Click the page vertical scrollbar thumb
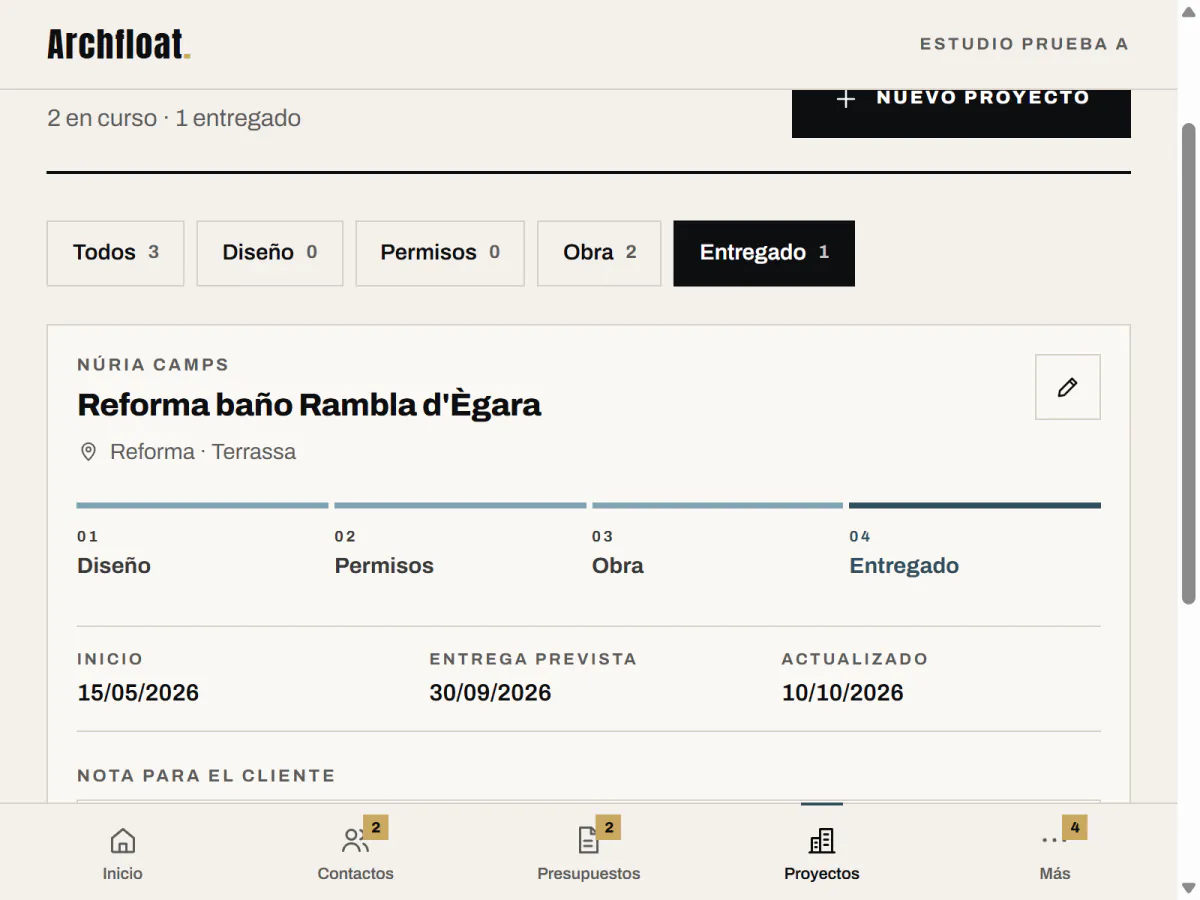The width and height of the screenshot is (1200, 900). click(x=1188, y=364)
